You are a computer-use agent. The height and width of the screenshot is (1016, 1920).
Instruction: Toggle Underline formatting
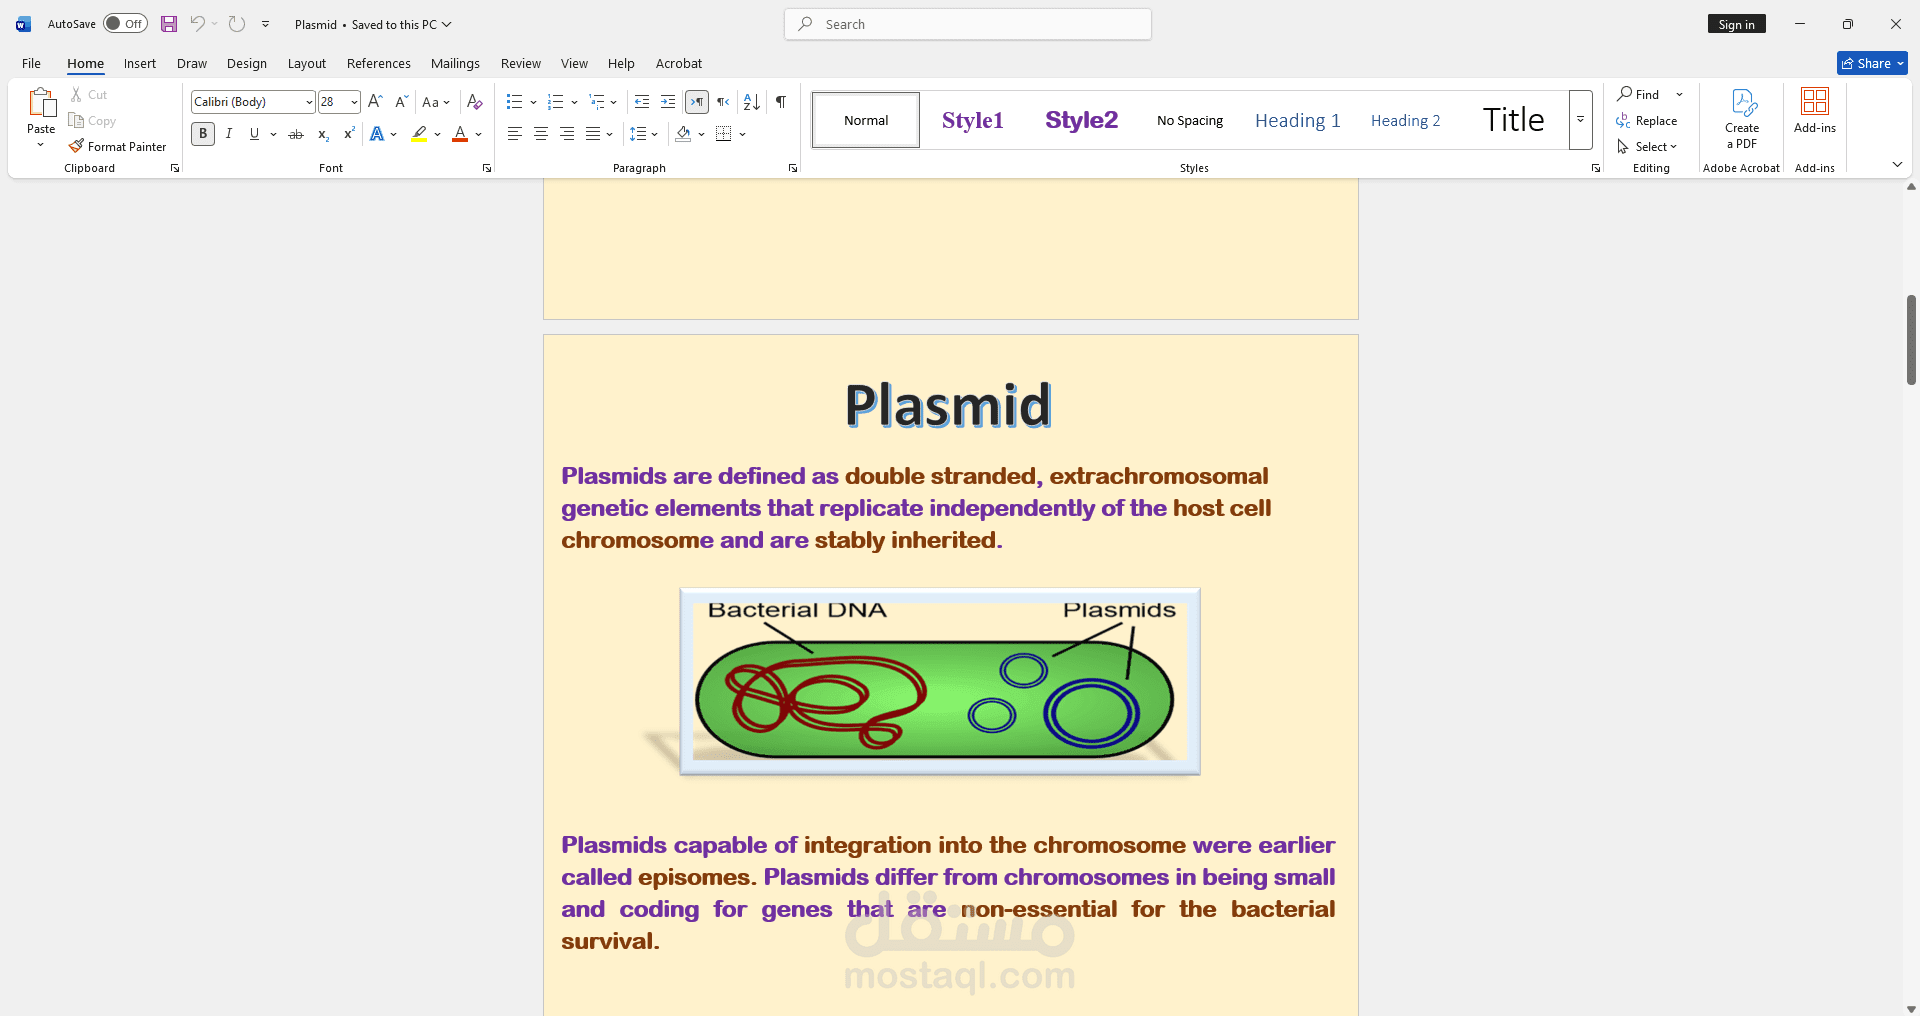click(x=254, y=134)
